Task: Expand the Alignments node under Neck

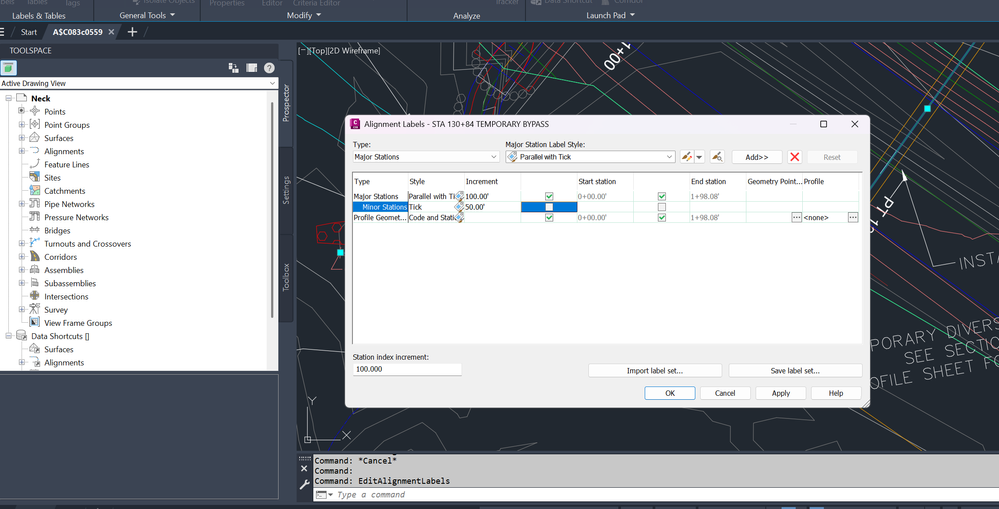Action: (22, 152)
